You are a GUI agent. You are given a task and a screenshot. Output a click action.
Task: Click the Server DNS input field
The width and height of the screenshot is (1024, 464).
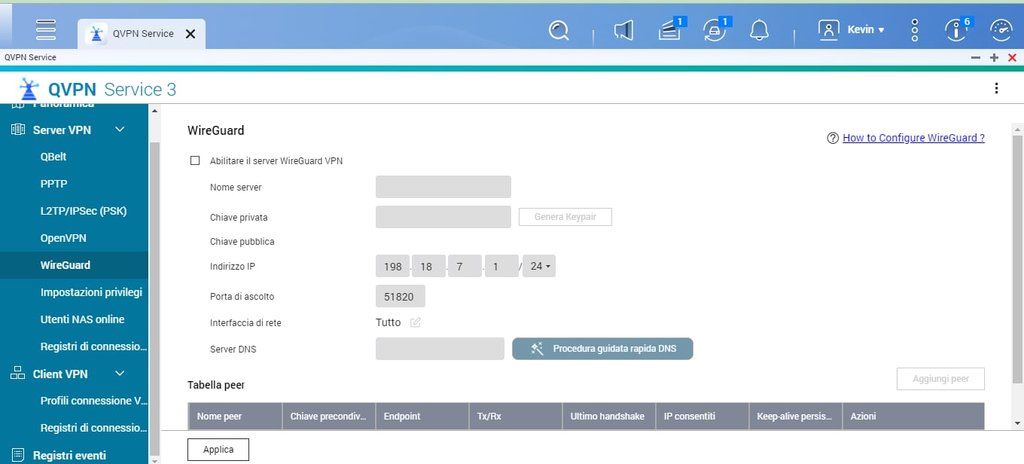[440, 349]
